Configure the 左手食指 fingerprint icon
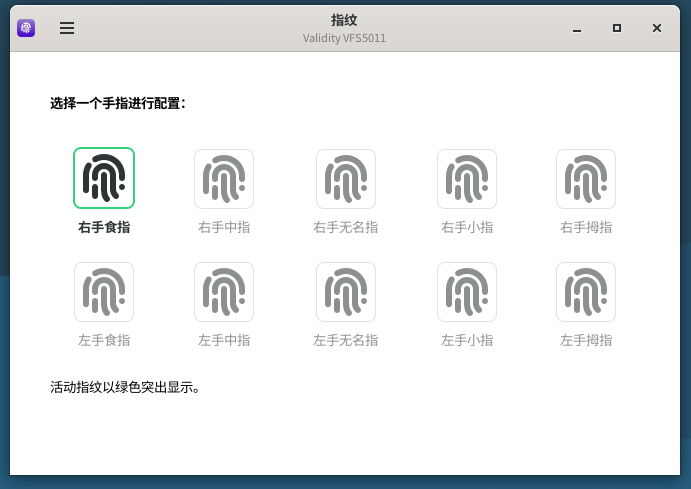The width and height of the screenshot is (691, 489). (x=104, y=292)
